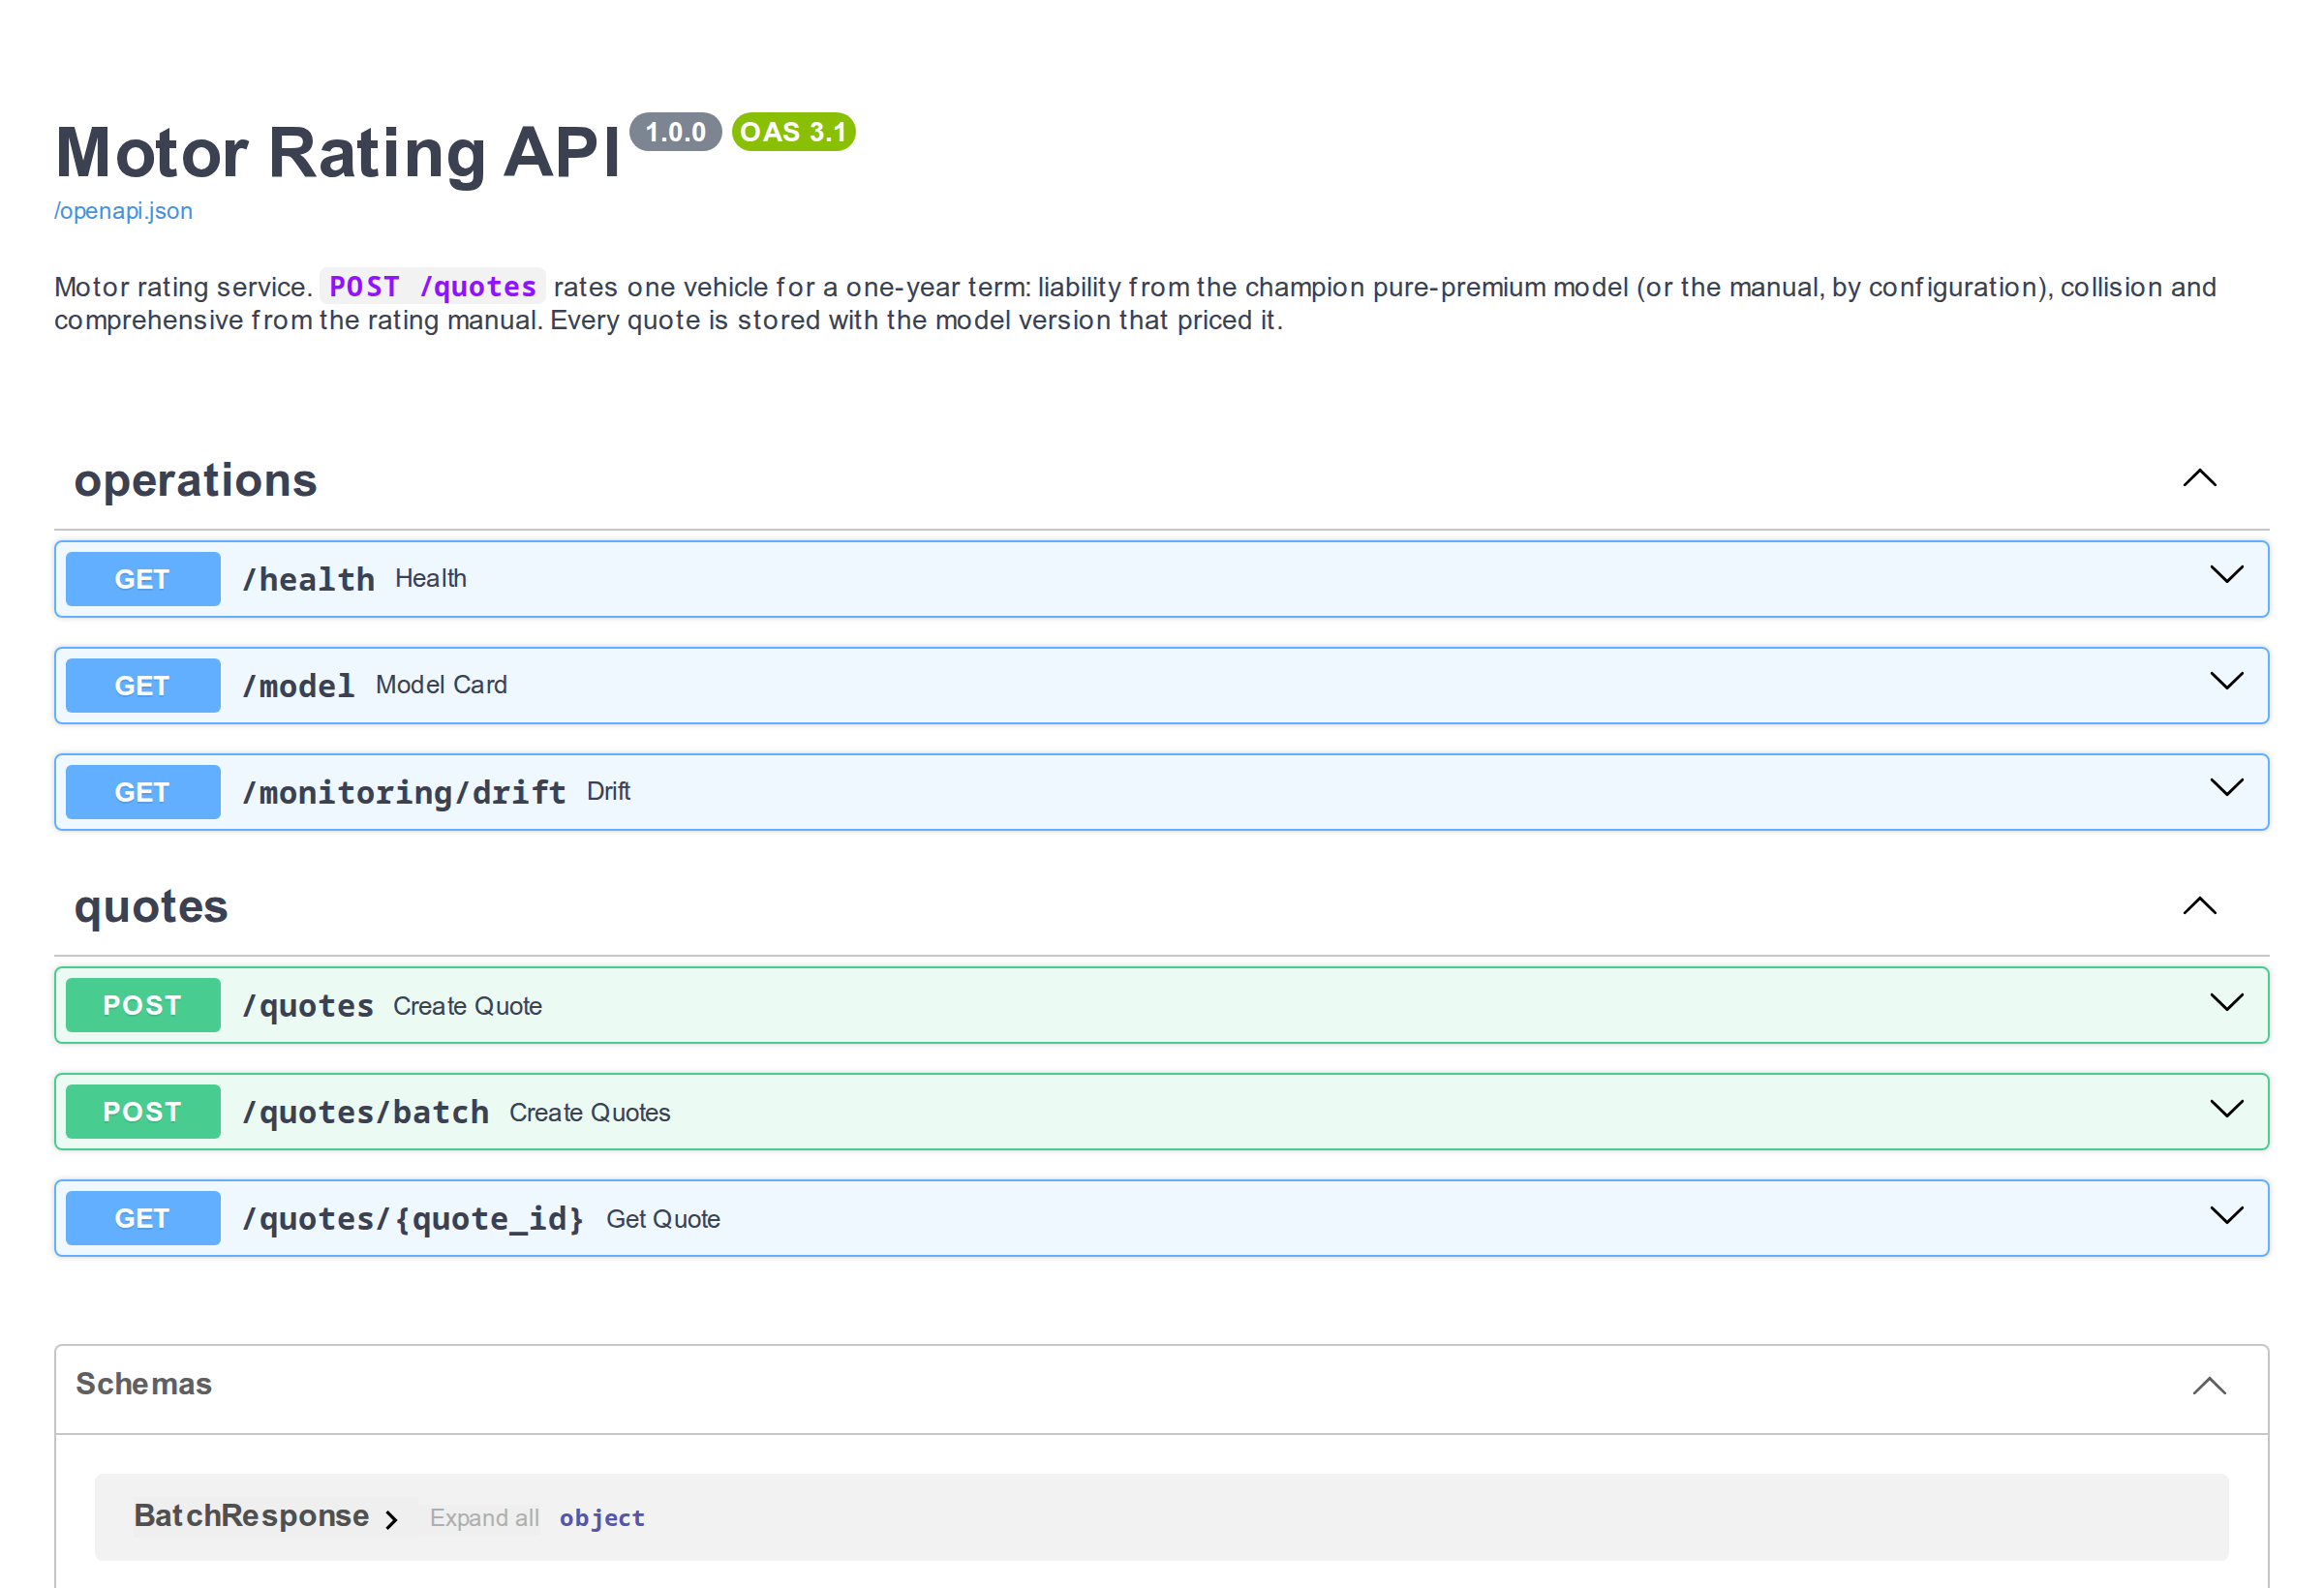
Task: Click the GET badge for /monitoring/drift
Action: 143,792
